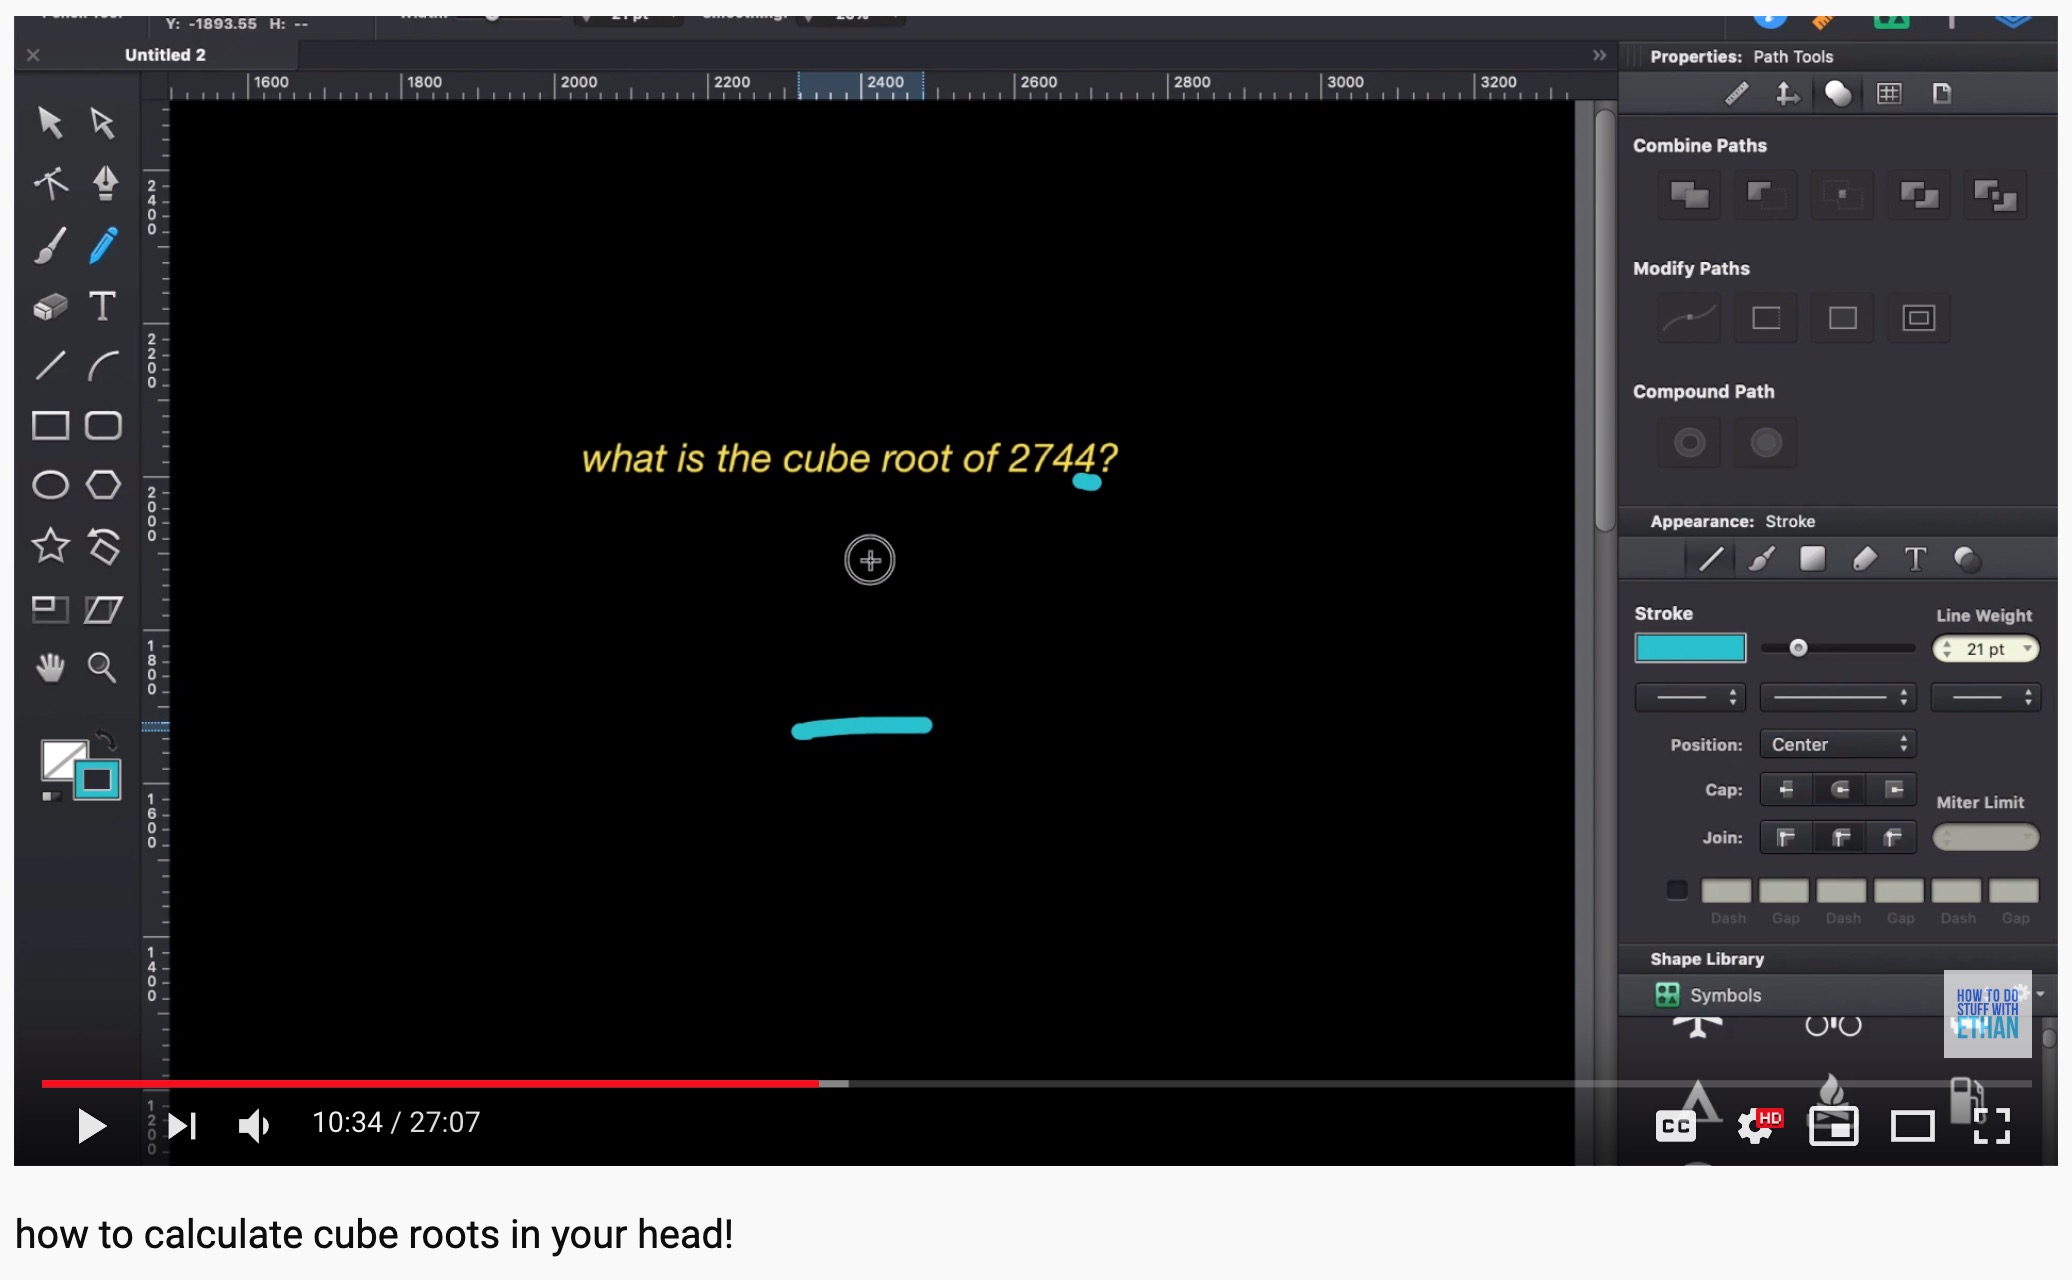Viewport: 2072px width, 1280px height.
Task: Enable the dash pattern checkbox
Action: pyautogui.click(x=1677, y=890)
